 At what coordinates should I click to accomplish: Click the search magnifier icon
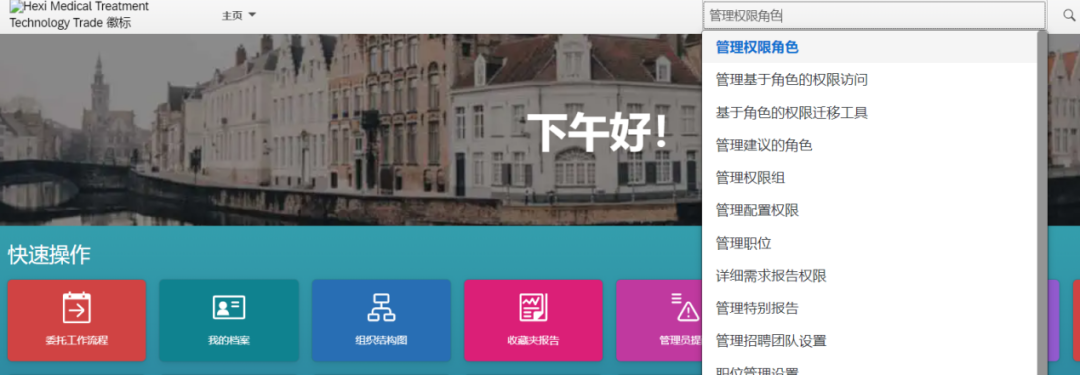click(x=1069, y=15)
